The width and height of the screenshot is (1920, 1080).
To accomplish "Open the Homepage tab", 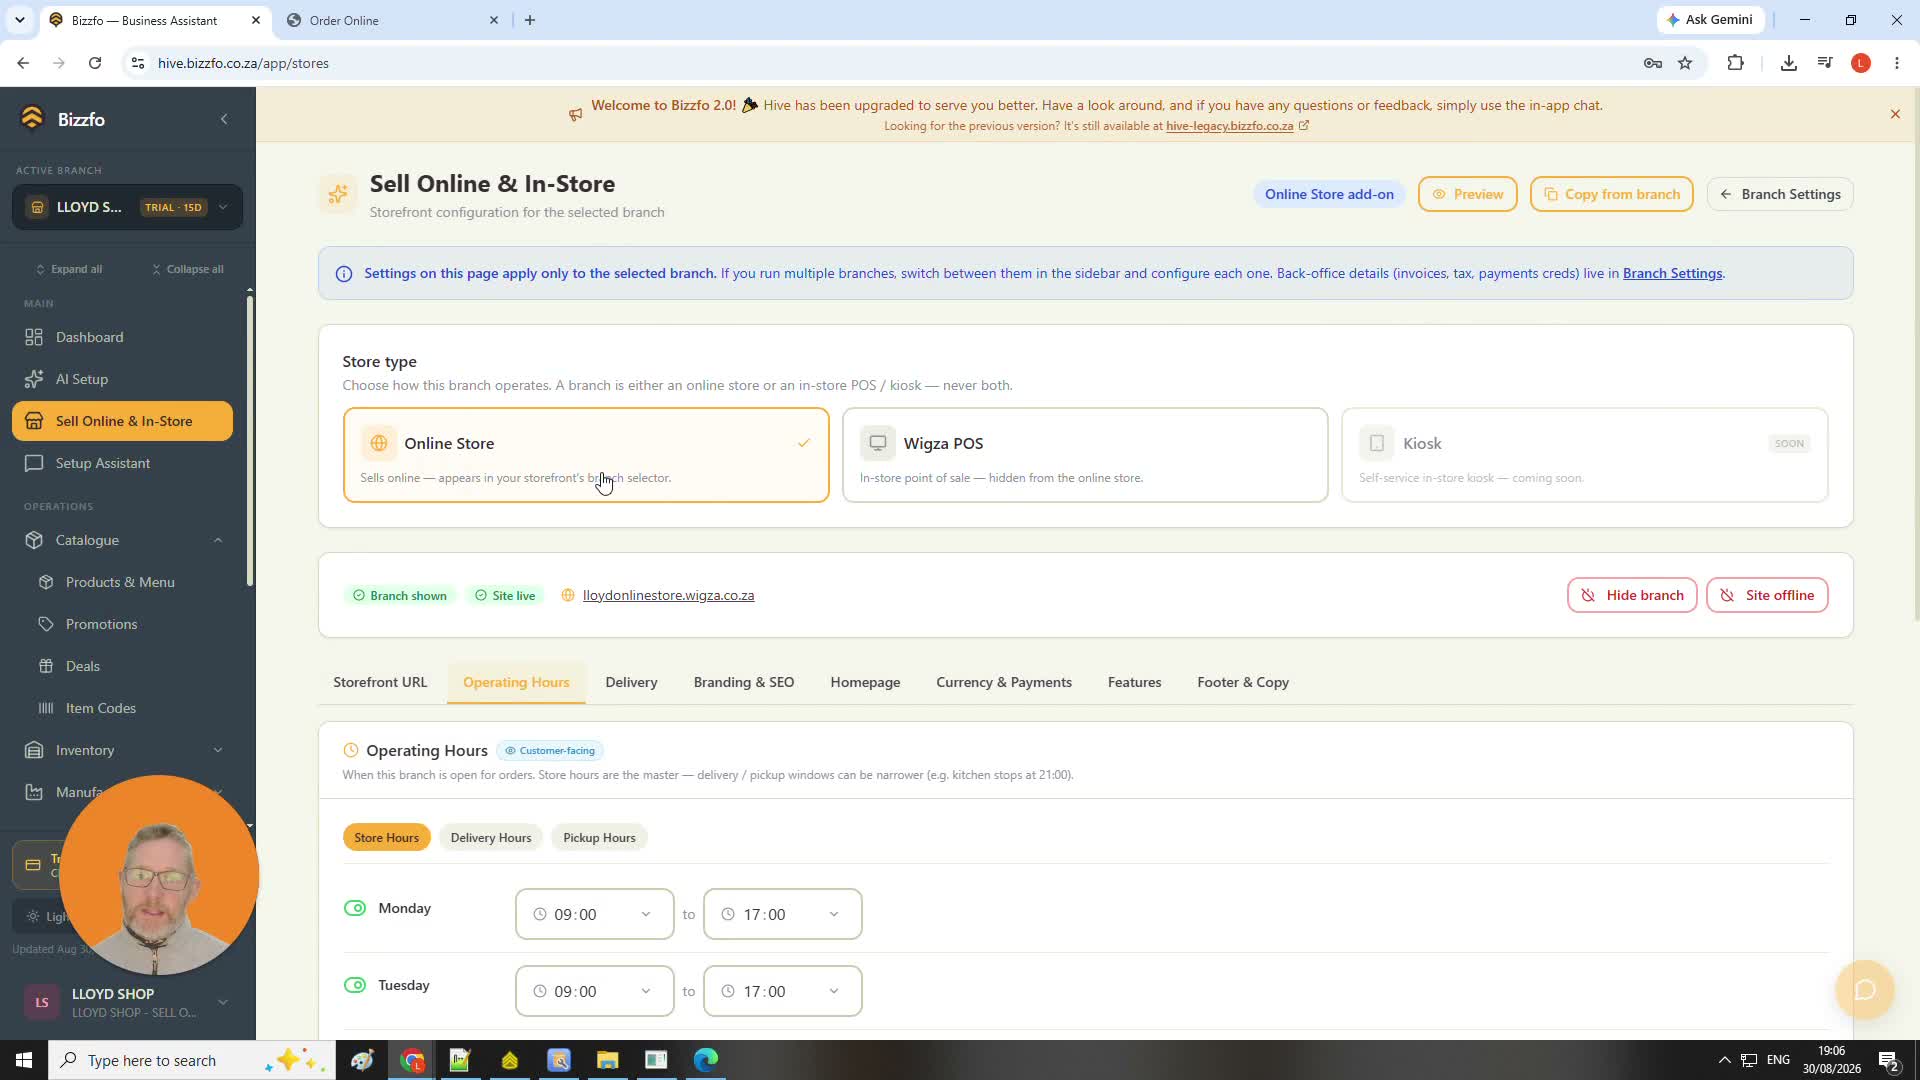I will pos(865,682).
